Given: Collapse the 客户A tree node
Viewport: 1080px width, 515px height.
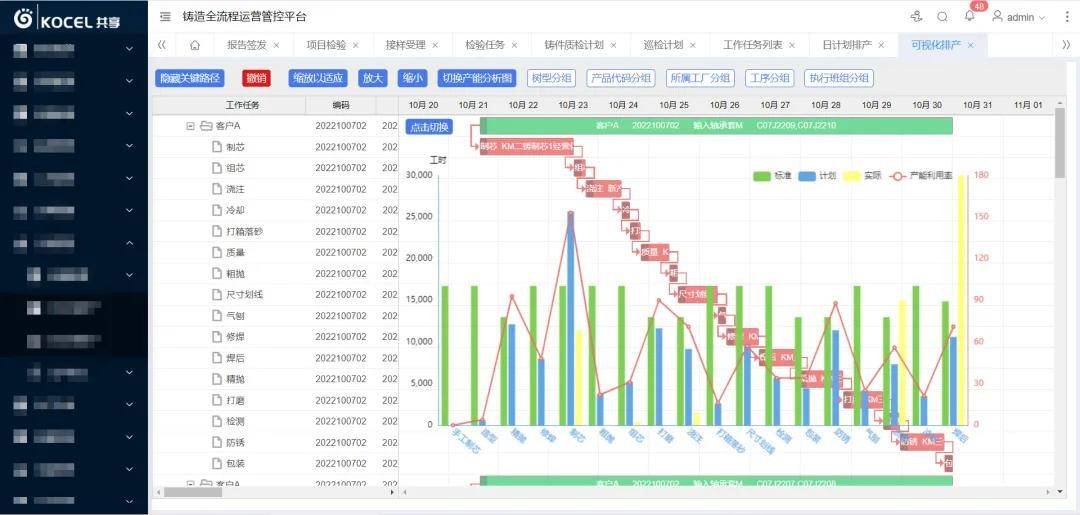Looking at the screenshot, I should point(190,126).
